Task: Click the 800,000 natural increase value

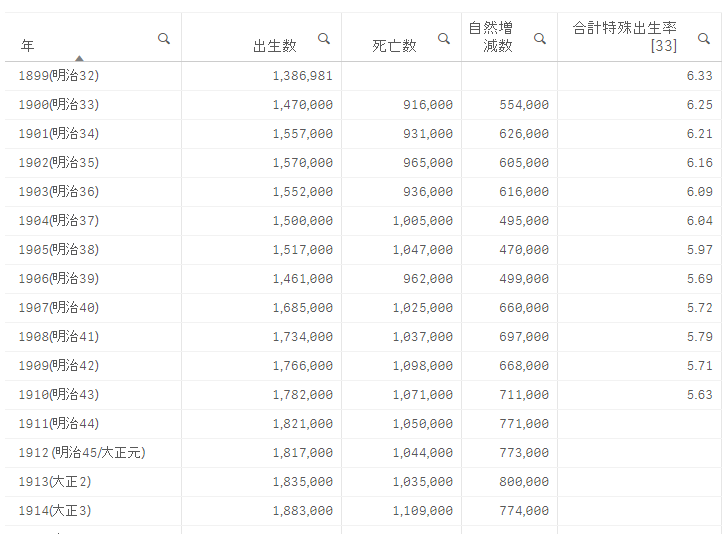Action: 523,482
